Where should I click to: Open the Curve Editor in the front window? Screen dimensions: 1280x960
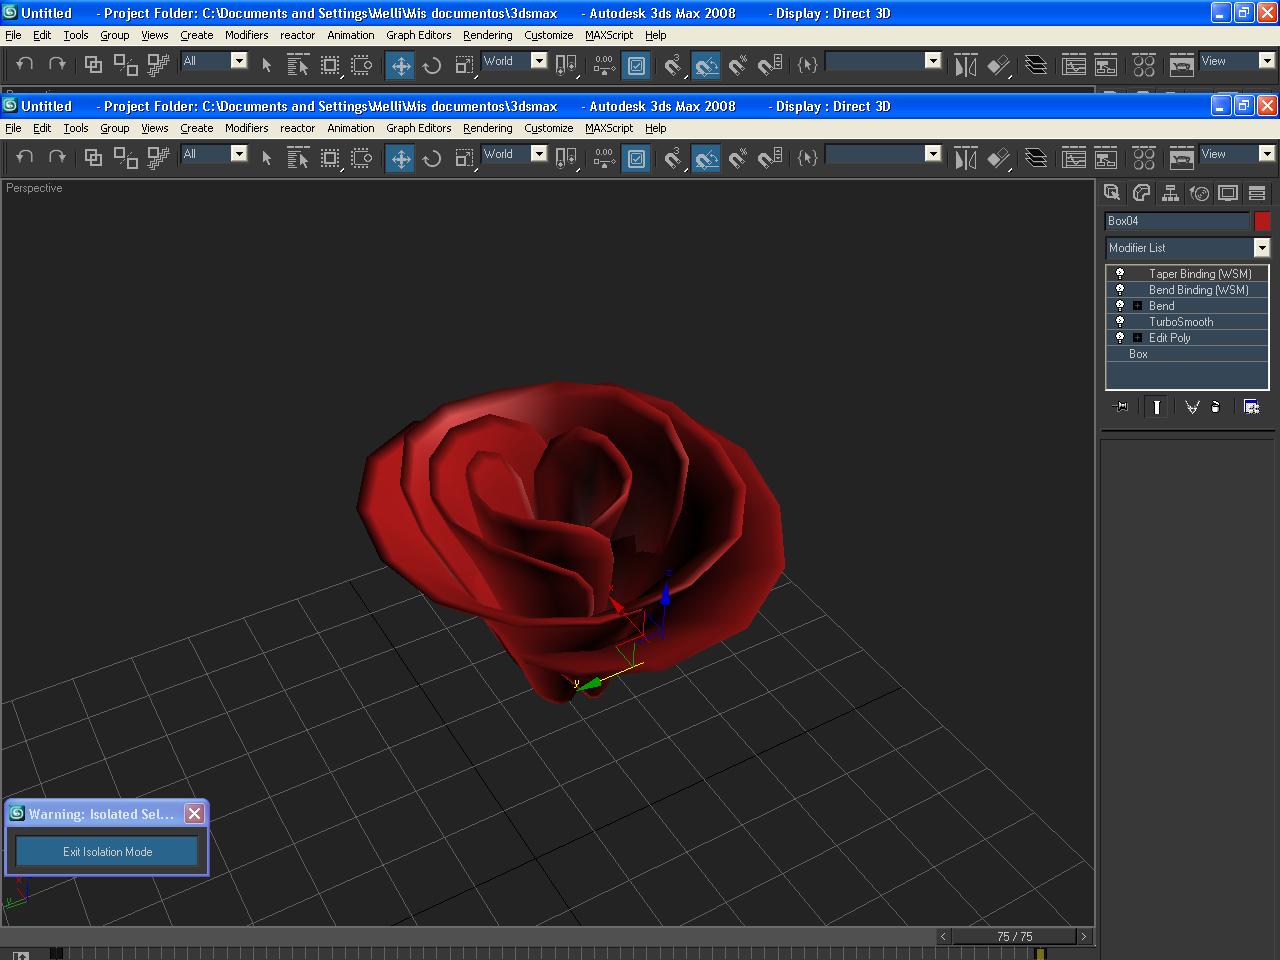click(1074, 158)
